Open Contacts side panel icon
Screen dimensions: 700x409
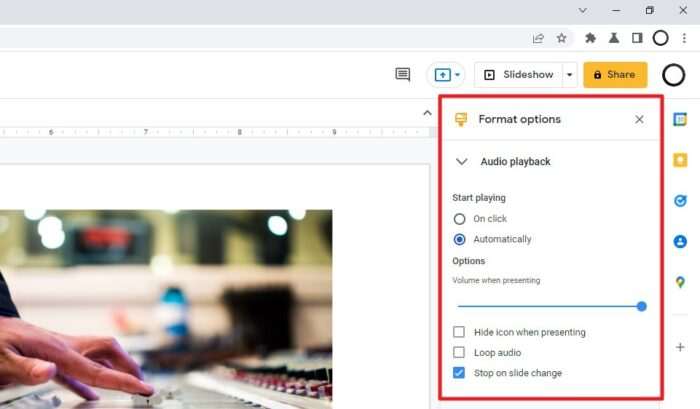[x=680, y=242]
